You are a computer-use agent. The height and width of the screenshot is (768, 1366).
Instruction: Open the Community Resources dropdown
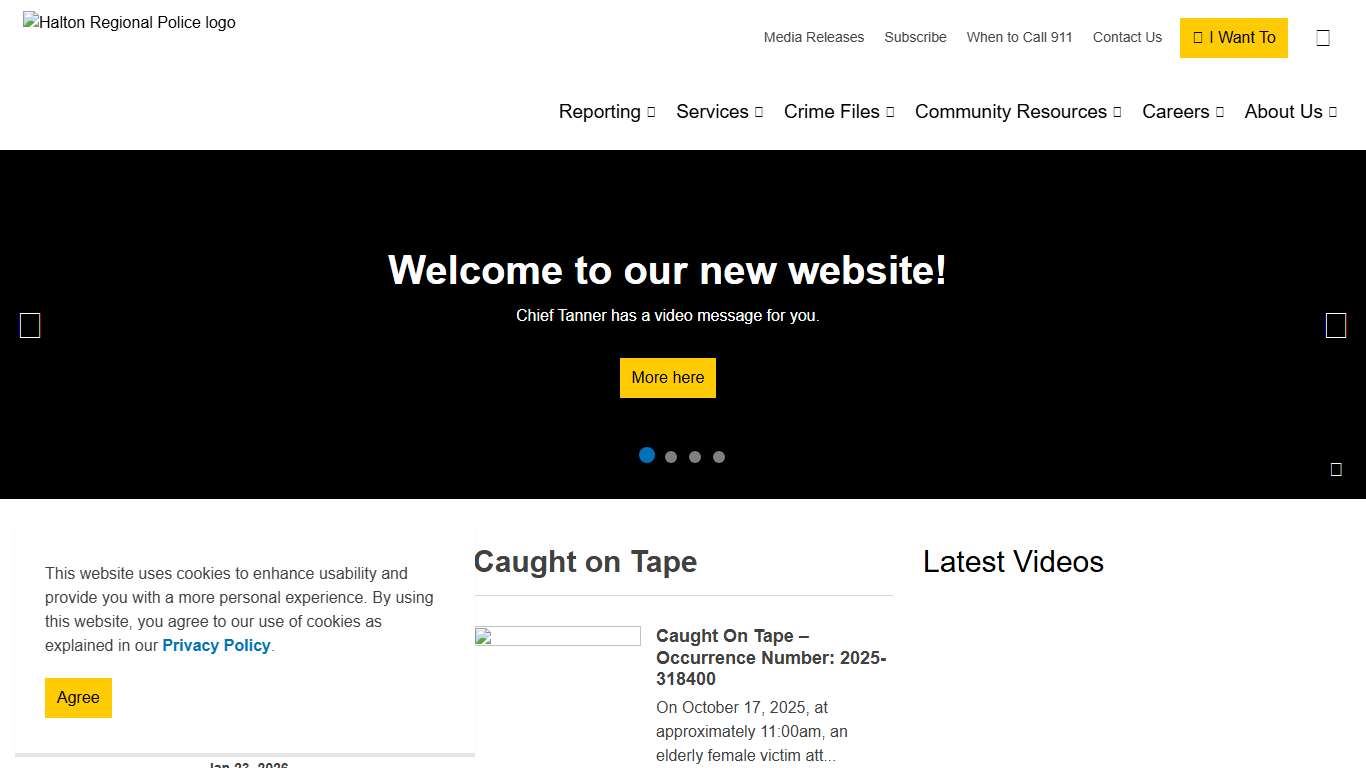[x=1018, y=112]
